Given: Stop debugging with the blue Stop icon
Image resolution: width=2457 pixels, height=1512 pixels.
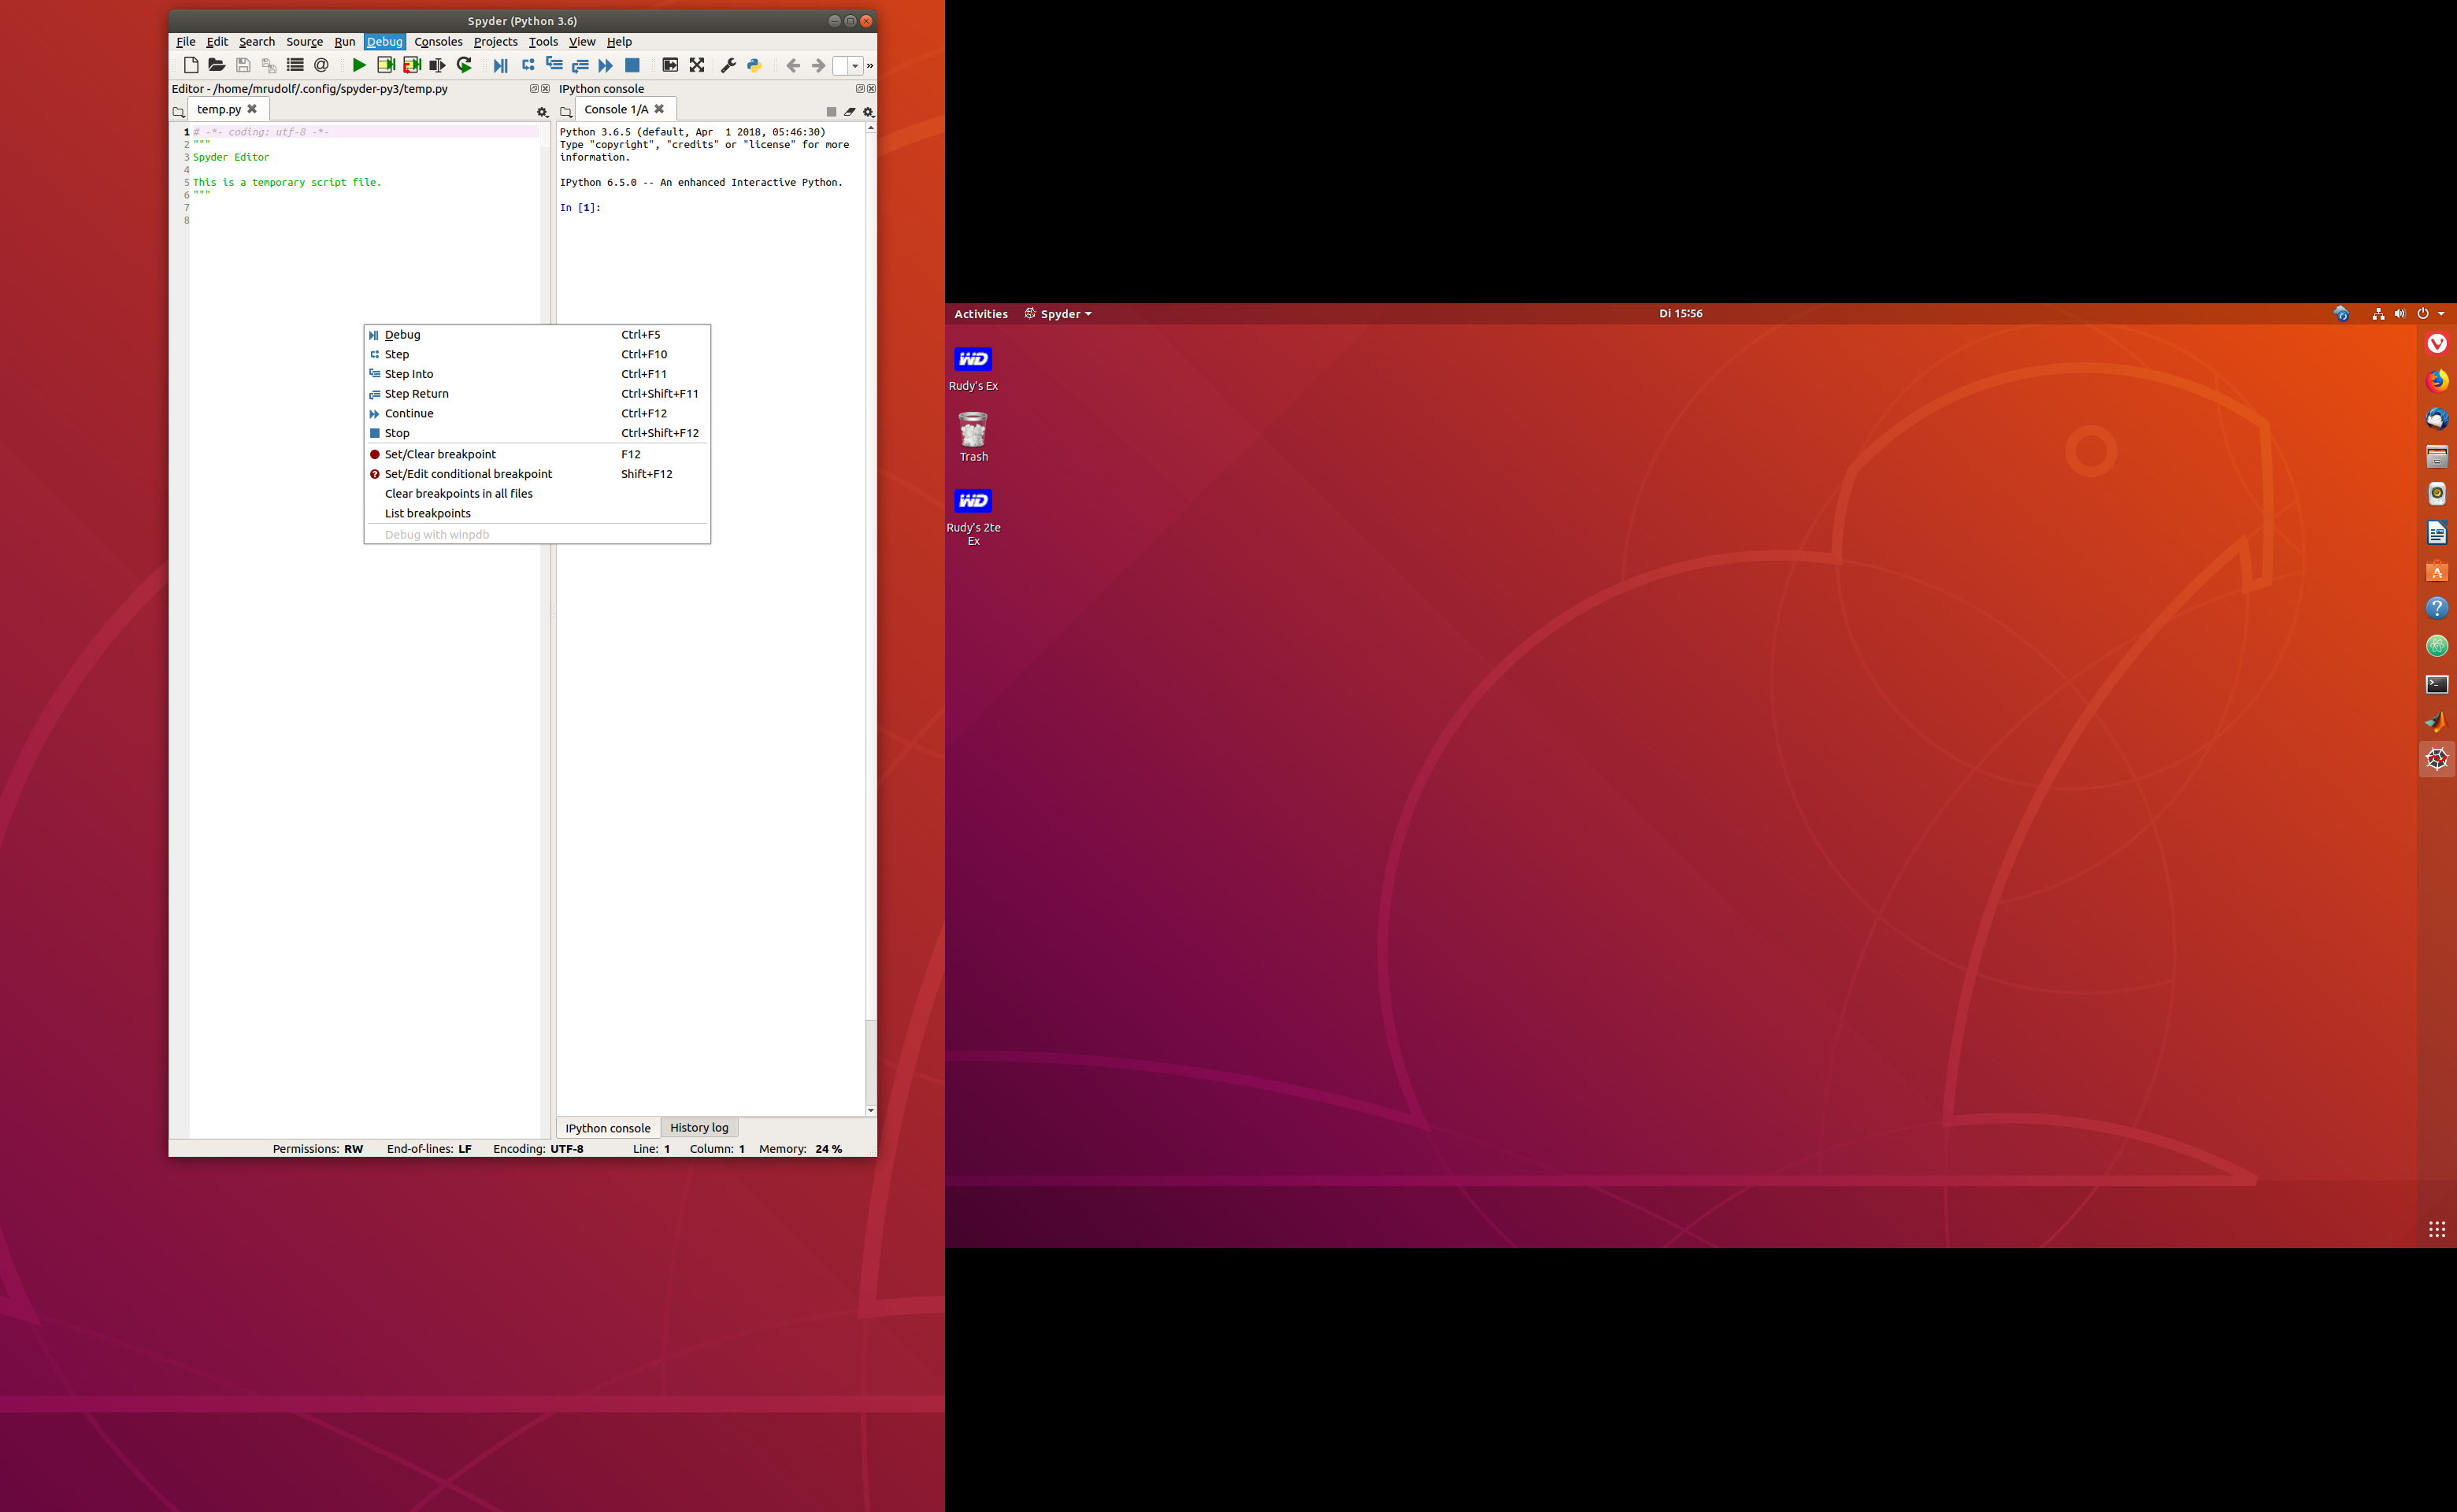Looking at the screenshot, I should (632, 65).
